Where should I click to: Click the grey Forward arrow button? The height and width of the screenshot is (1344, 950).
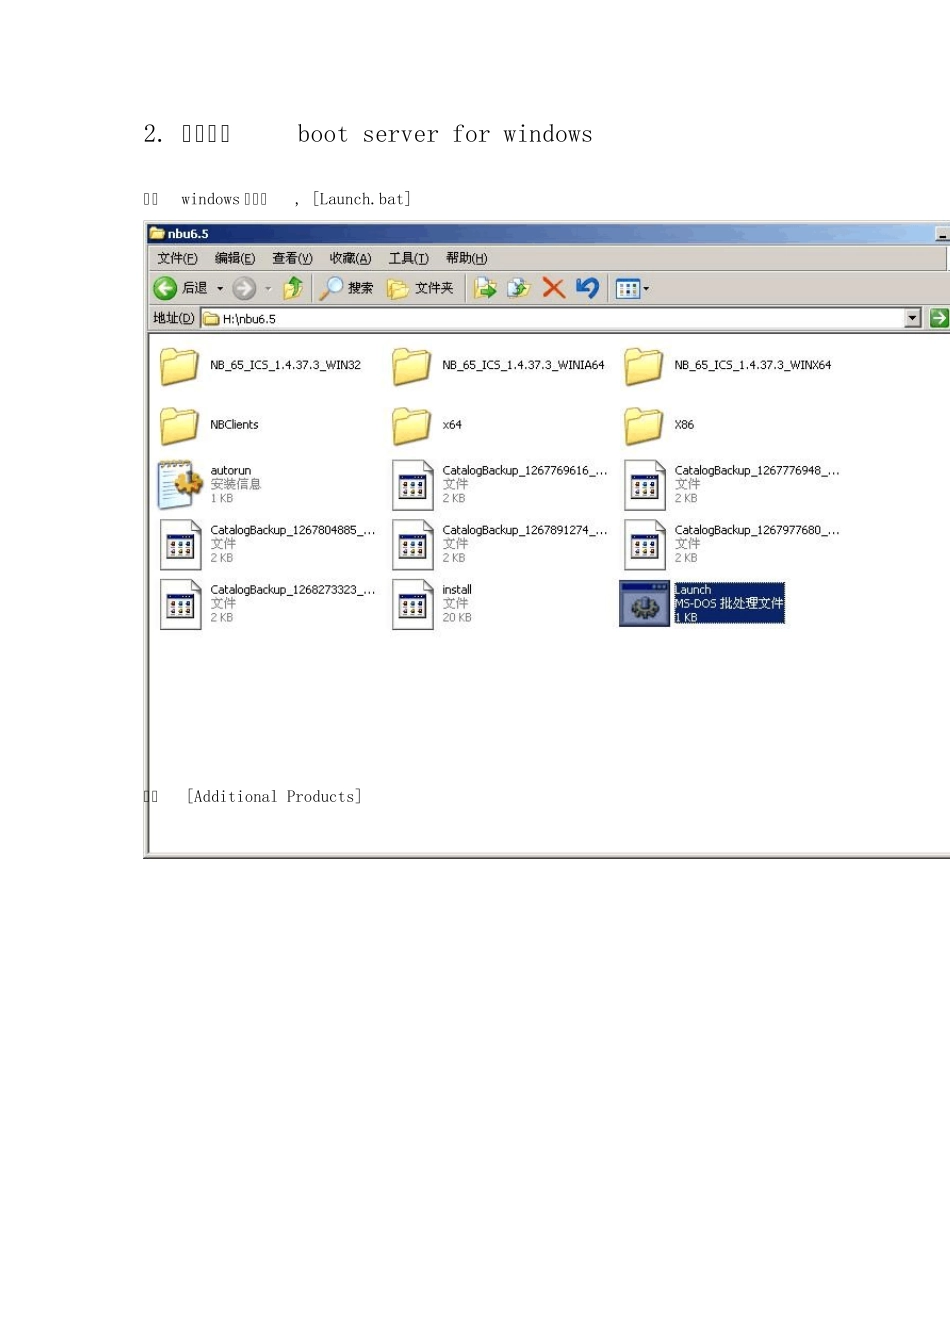coord(244,289)
